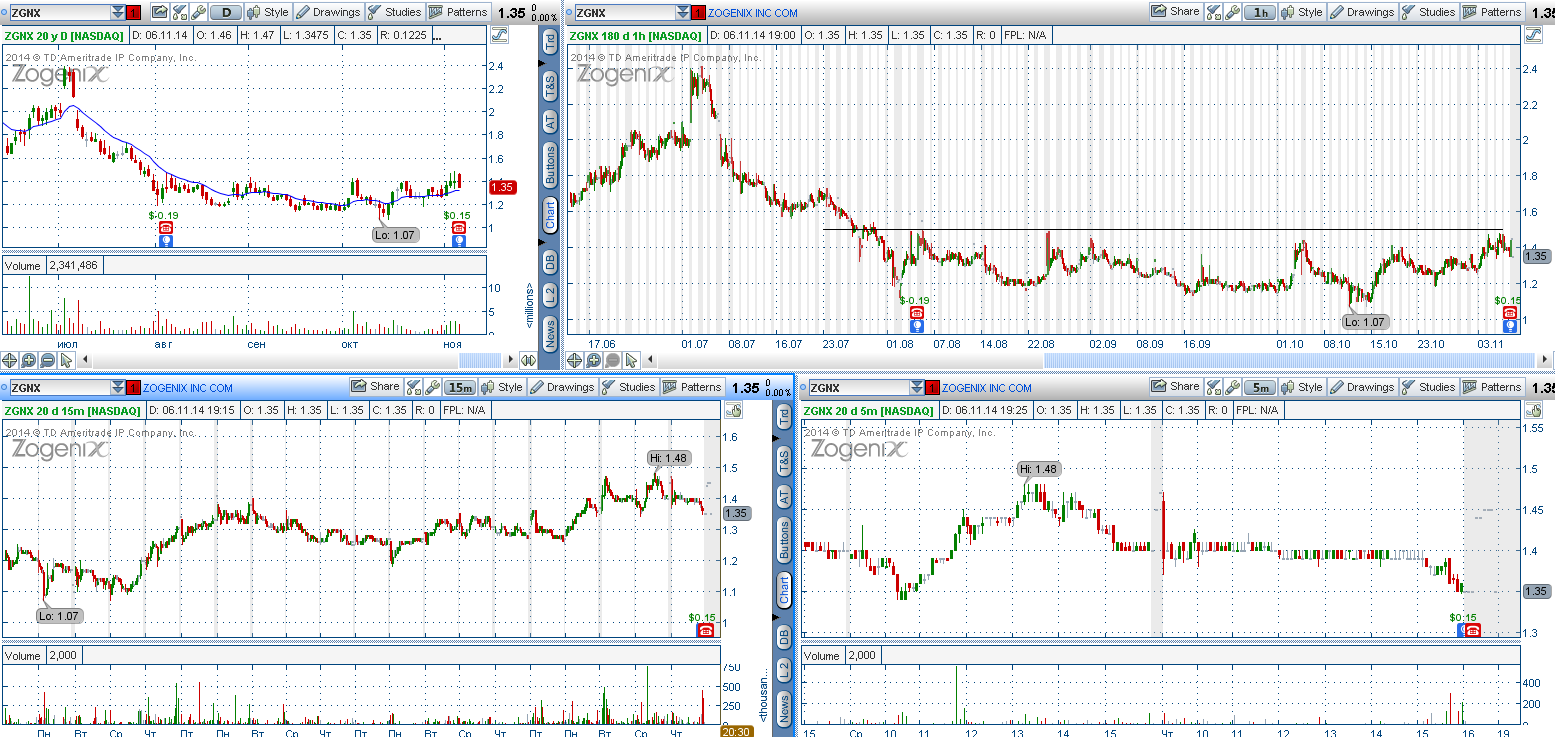1555x737 pixels.
Task: Click earnings phone icon on 15m chart
Action: (705, 630)
